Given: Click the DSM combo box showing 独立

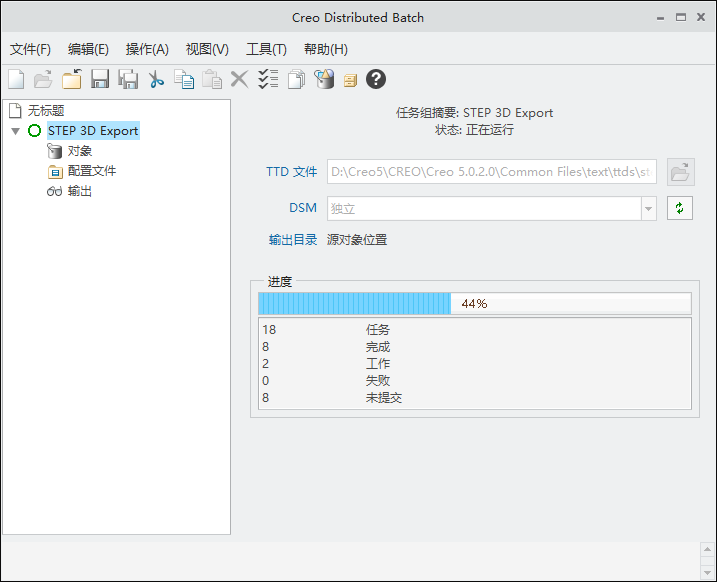Looking at the screenshot, I should 492,208.
